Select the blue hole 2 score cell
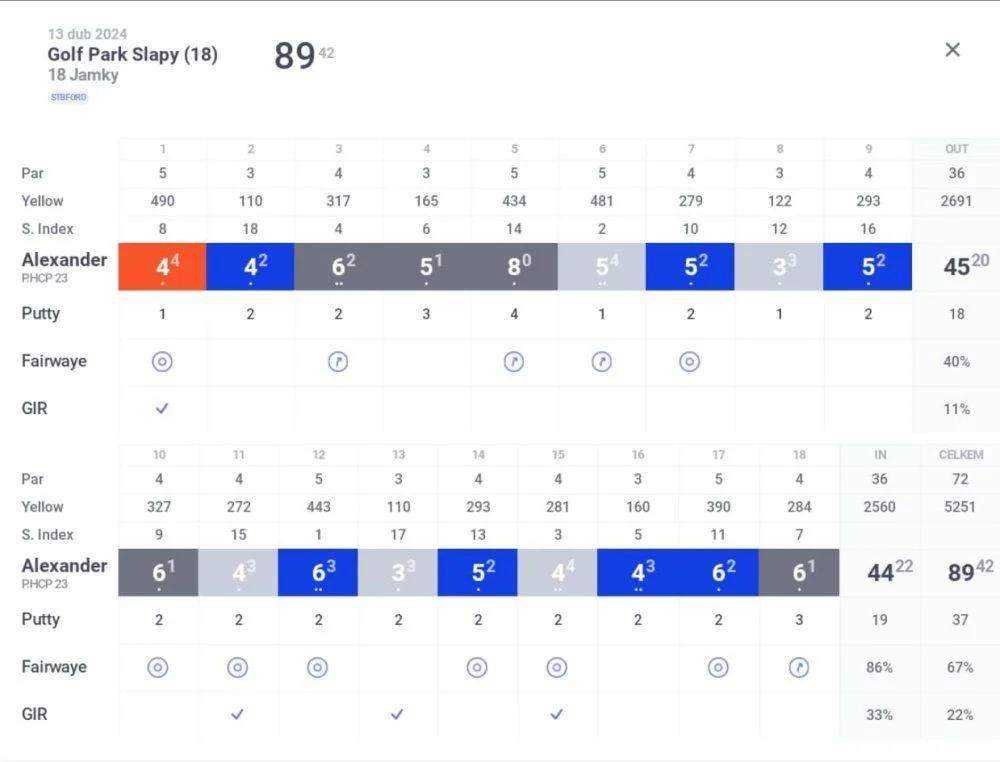Screen dimensions: 1000x762 point(250,267)
